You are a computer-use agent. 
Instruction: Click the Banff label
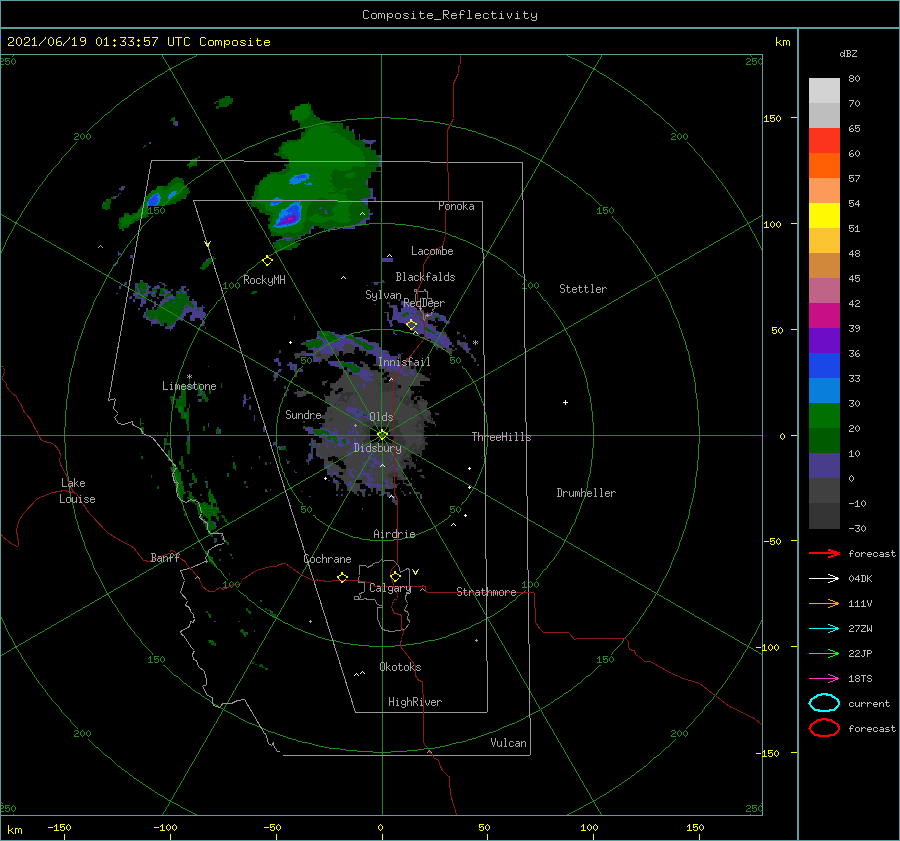tap(165, 557)
